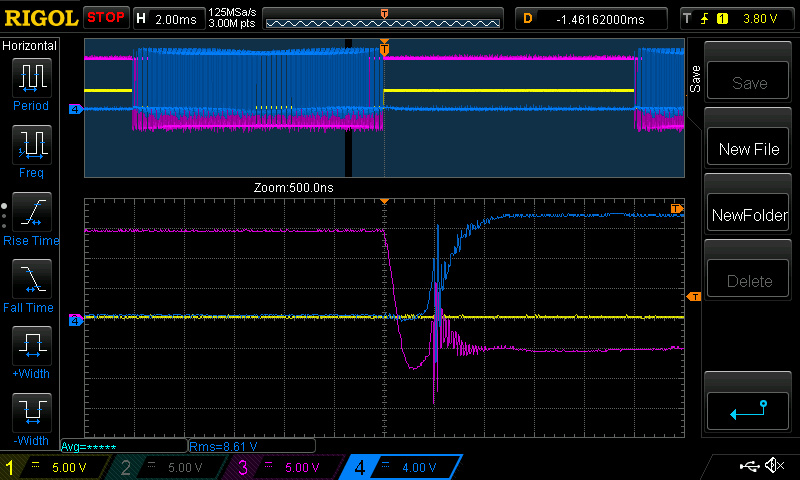Open the Horizontal measurement menu header
This screenshot has width=800, height=480.
30,46
